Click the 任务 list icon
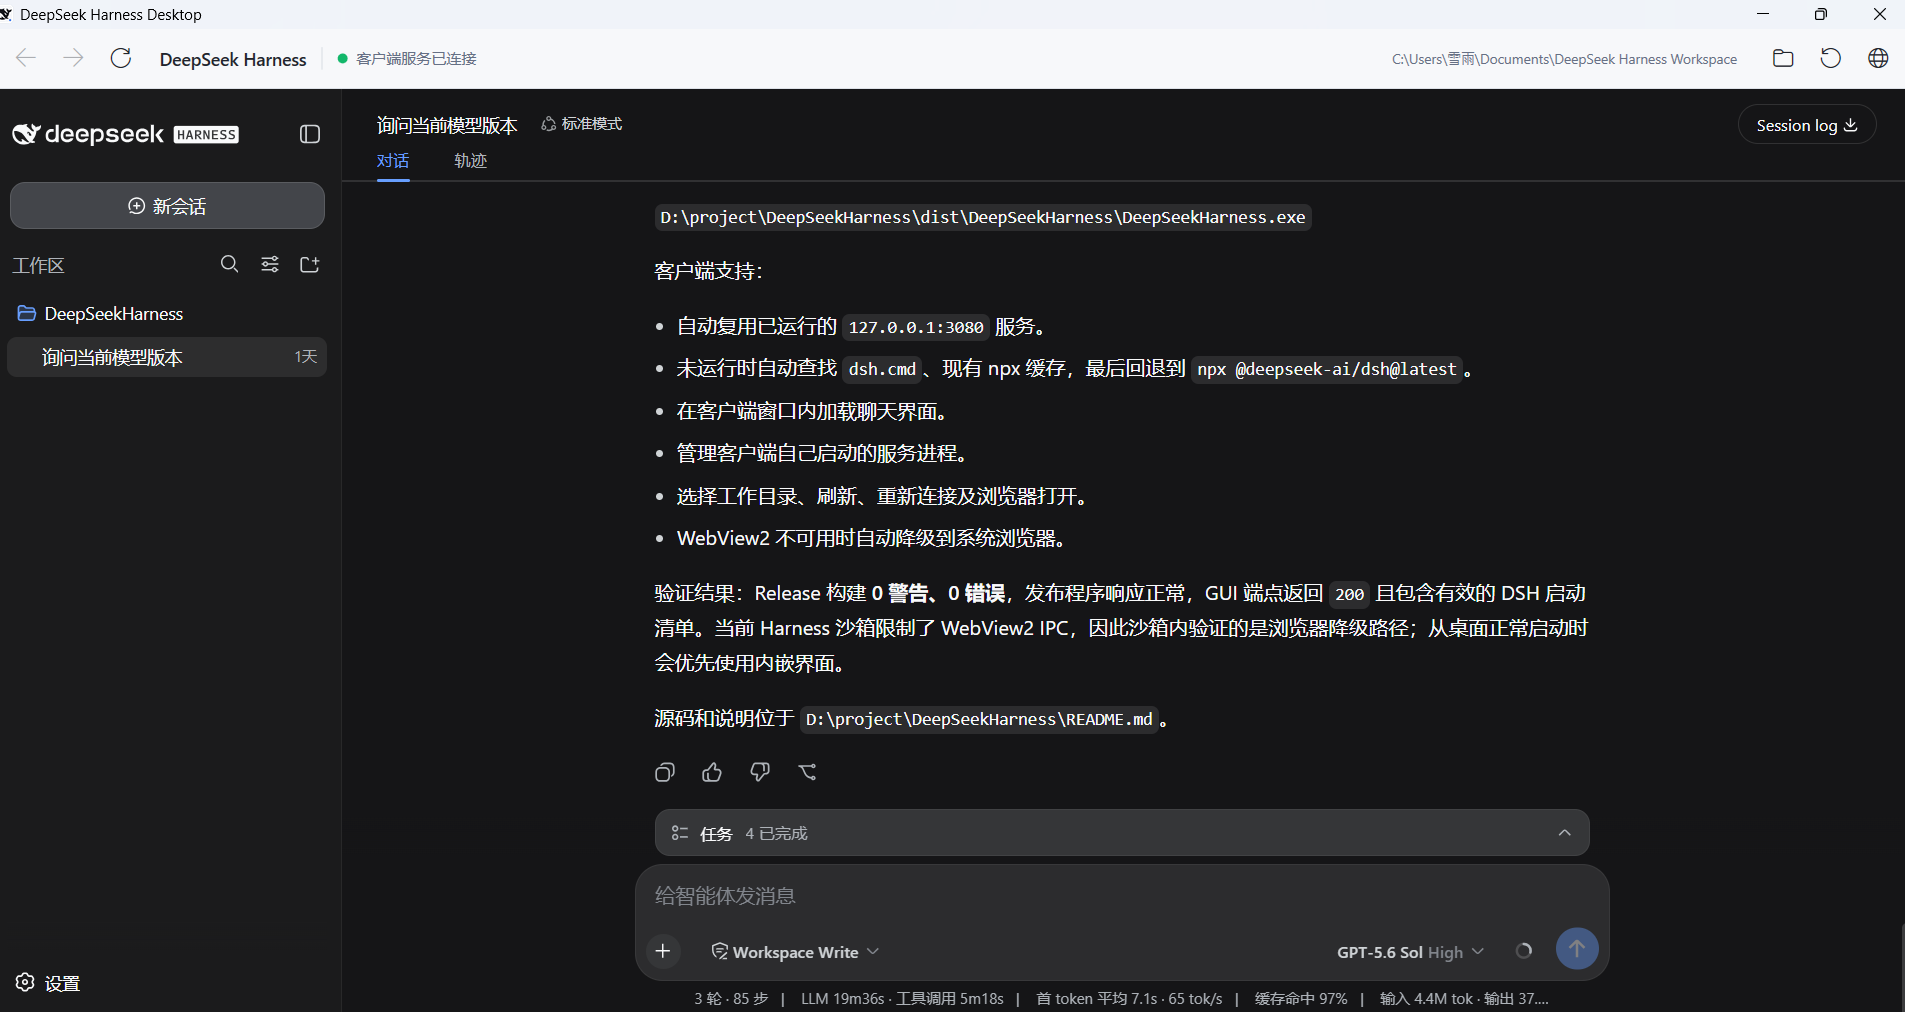Screen dimensions: 1905x1012 point(680,833)
